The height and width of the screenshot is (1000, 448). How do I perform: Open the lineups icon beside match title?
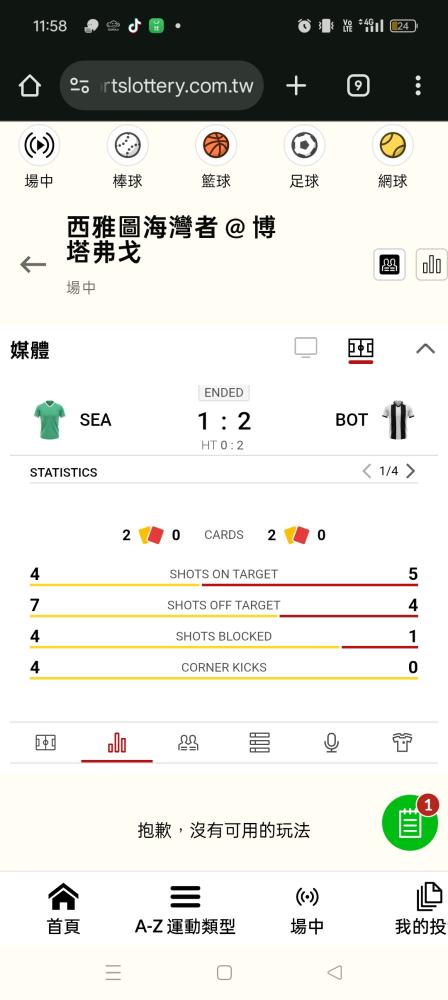point(389,264)
